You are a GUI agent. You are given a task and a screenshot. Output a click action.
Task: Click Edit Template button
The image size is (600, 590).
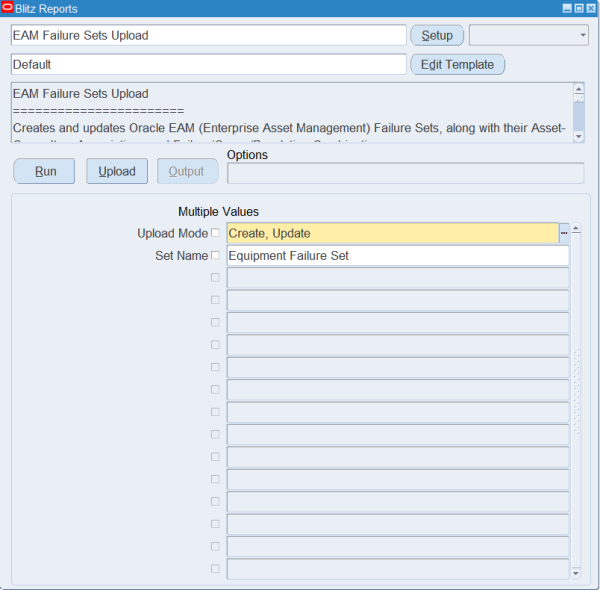click(457, 64)
